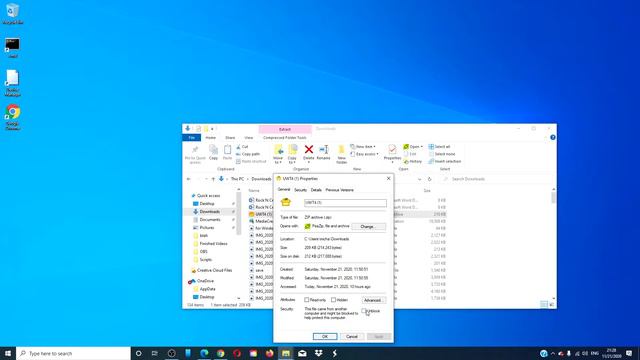
Task: Click the Explorer help question mark icon
Action: (553, 138)
